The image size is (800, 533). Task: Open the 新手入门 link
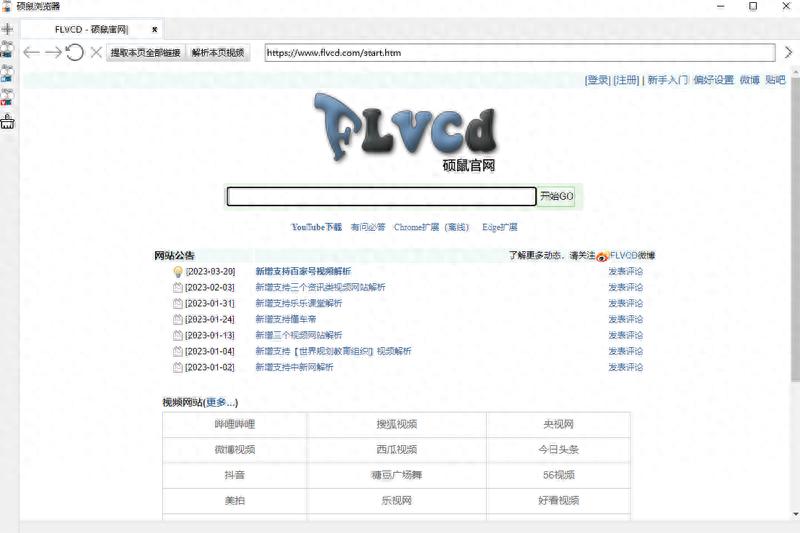click(667, 80)
